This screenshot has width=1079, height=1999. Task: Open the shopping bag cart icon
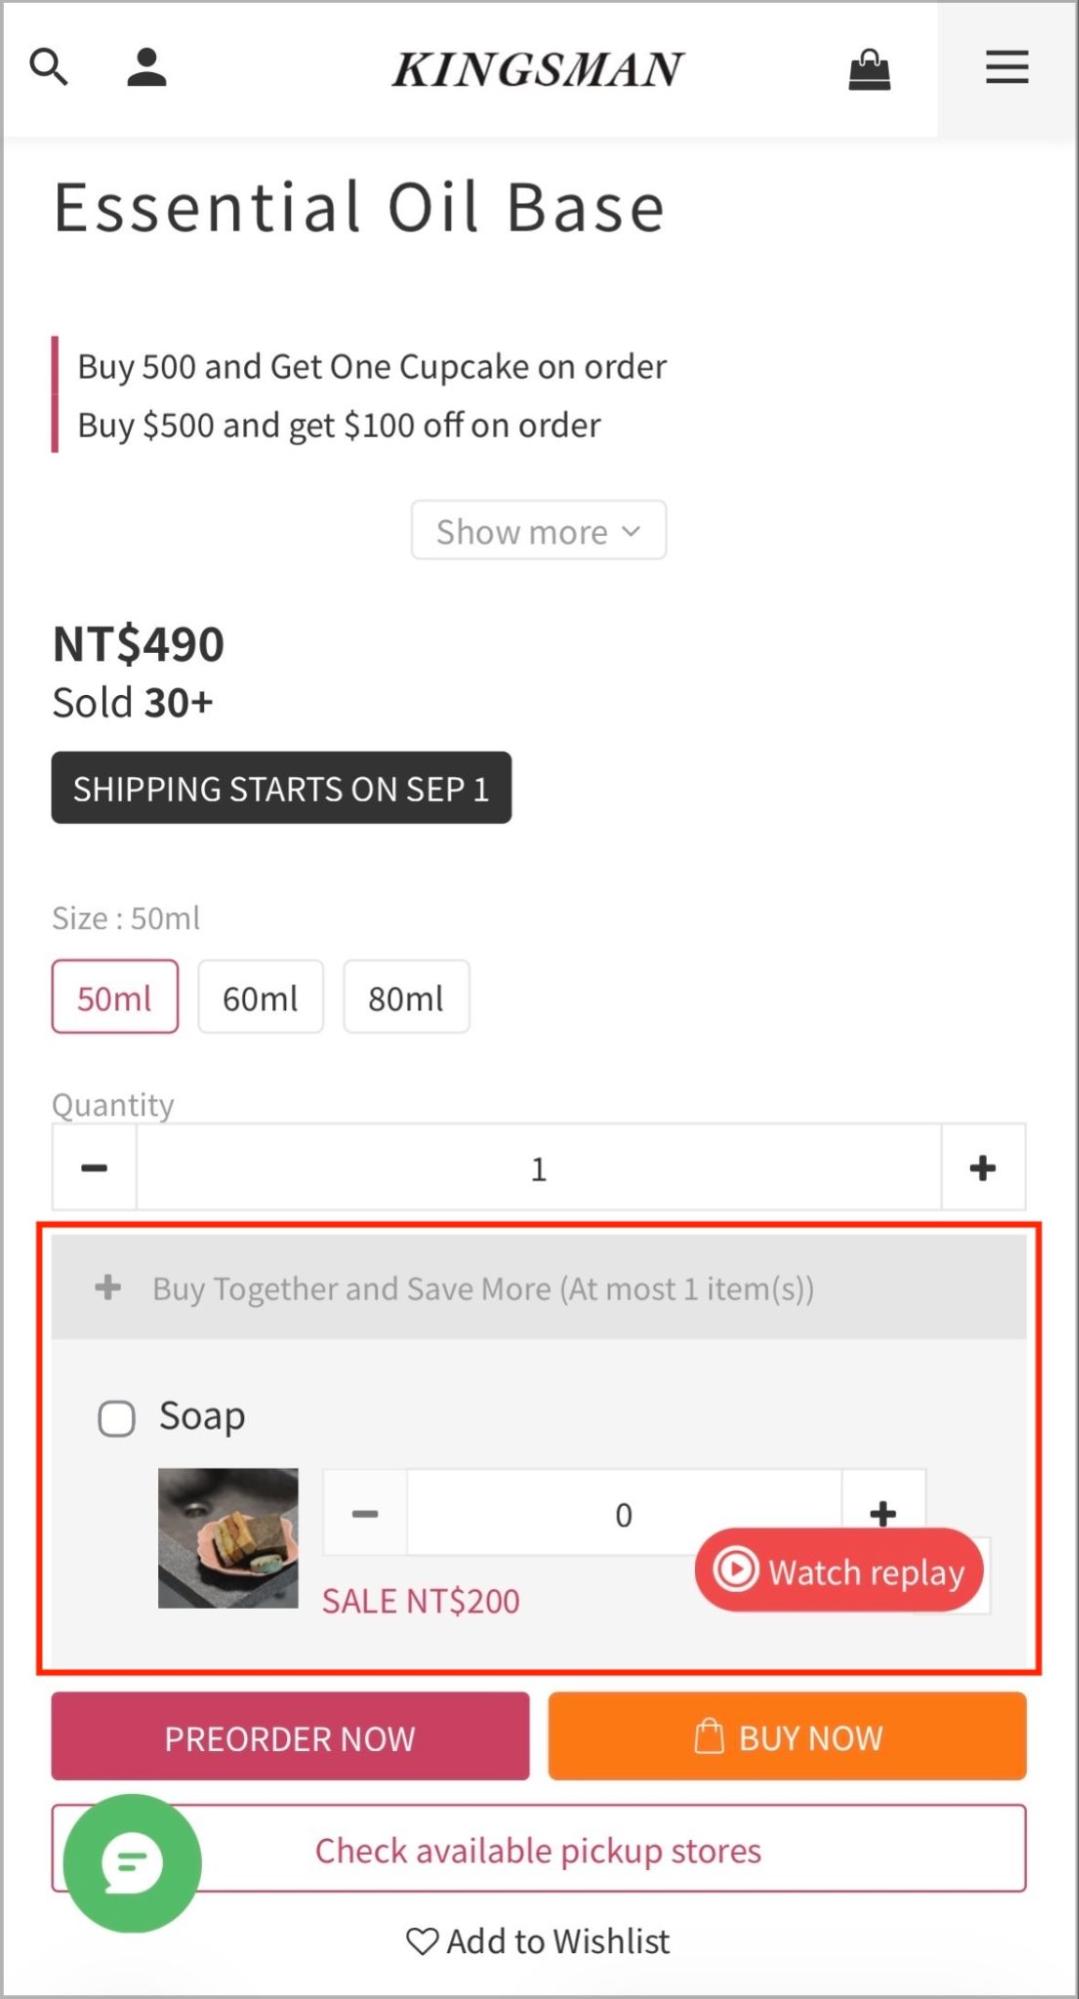point(869,69)
